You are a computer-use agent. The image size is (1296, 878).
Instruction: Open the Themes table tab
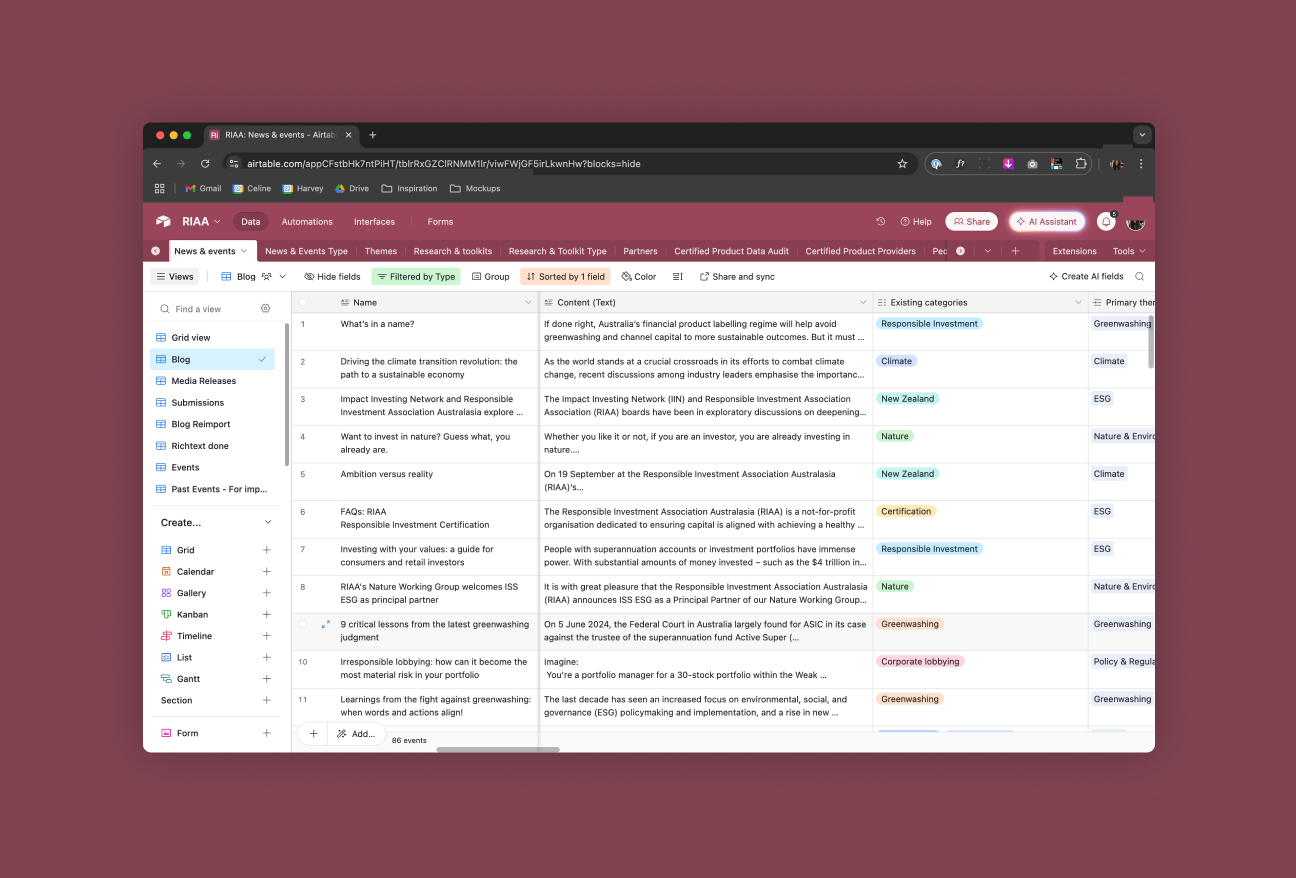click(x=381, y=251)
